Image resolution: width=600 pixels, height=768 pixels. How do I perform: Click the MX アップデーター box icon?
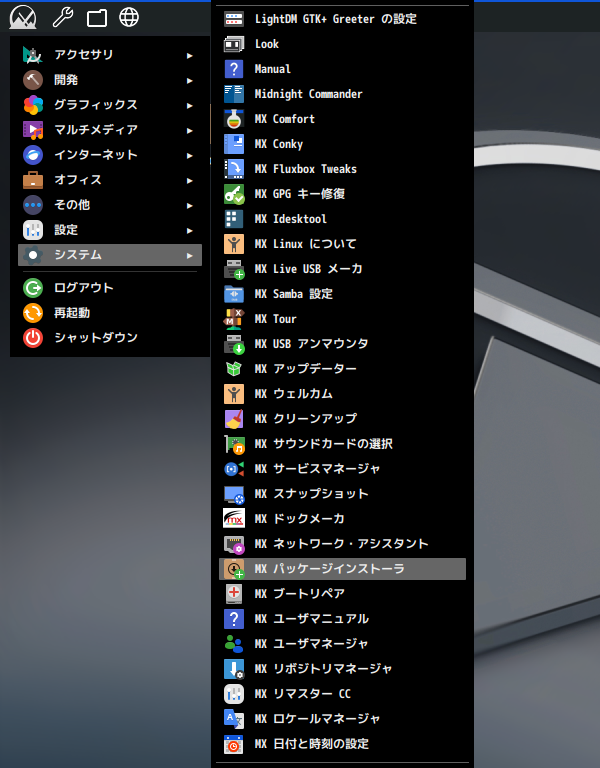click(234, 369)
